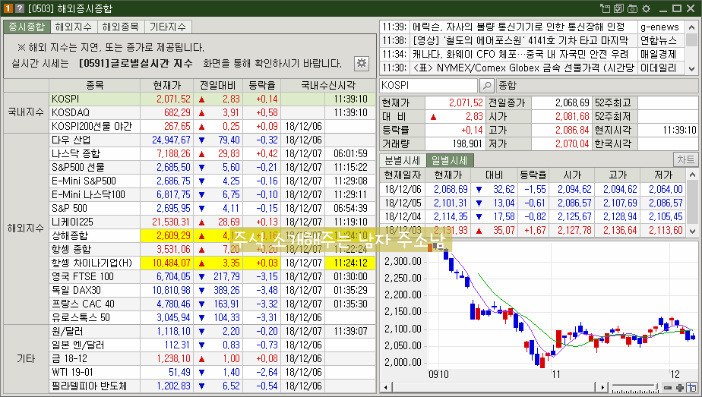Switch to the 기타지수 tab
702x397 pixels.
[168, 27]
